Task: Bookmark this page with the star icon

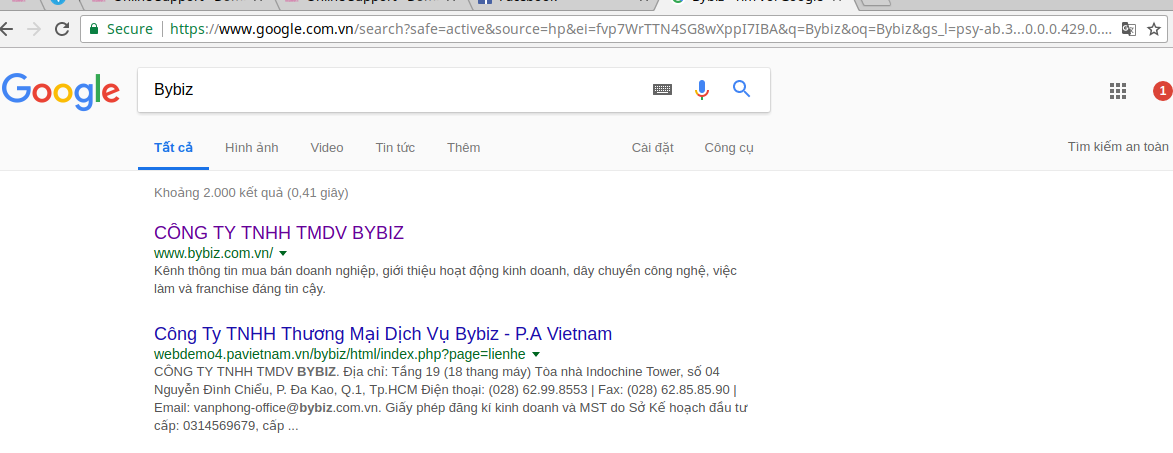Action: click(x=1154, y=29)
